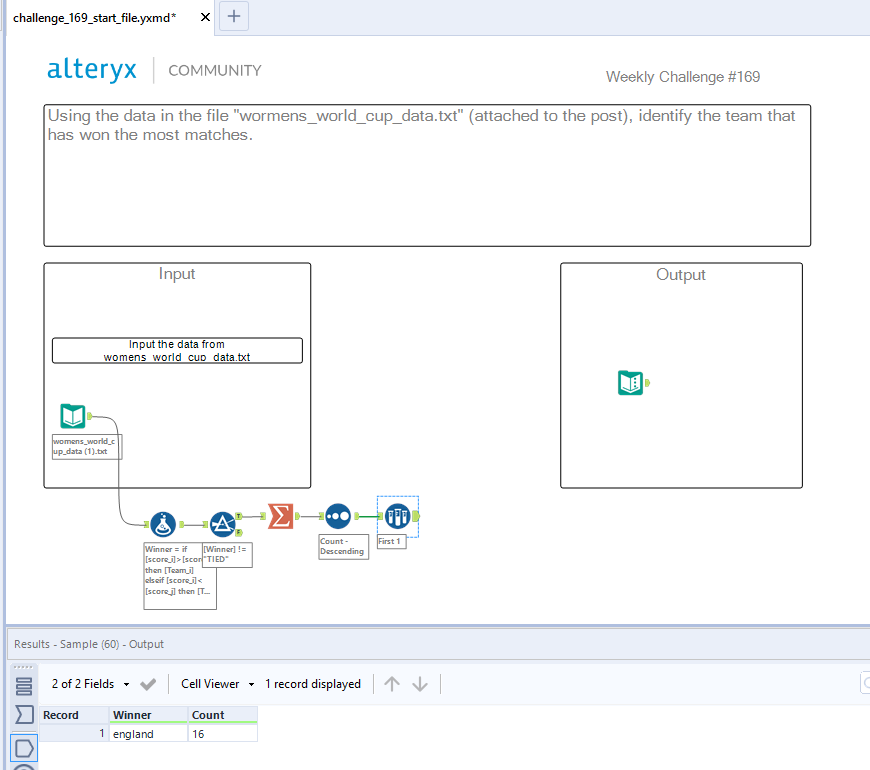The height and width of the screenshot is (770, 870).
Task: Click the Summarize tool output anchor
Action: [297, 516]
